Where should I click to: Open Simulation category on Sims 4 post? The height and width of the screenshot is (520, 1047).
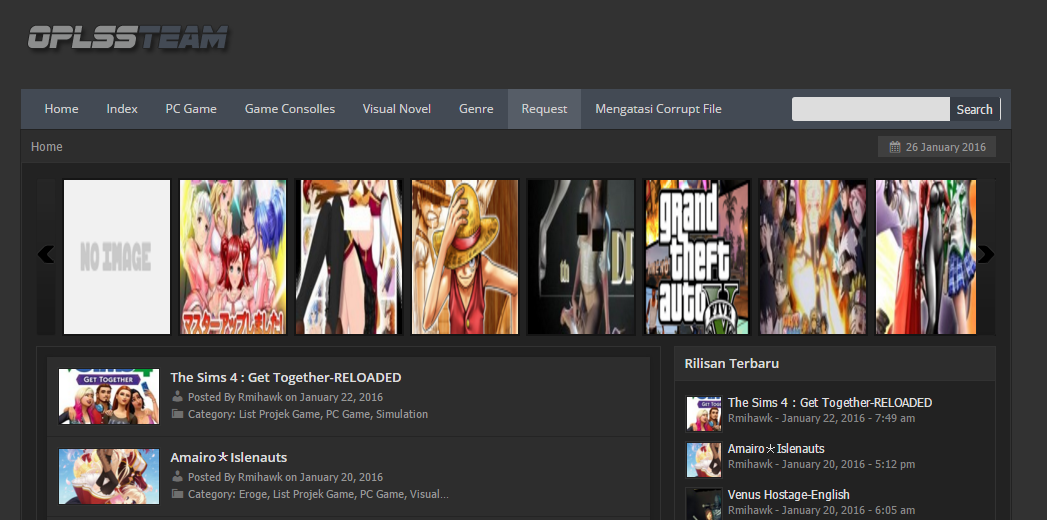[402, 415]
